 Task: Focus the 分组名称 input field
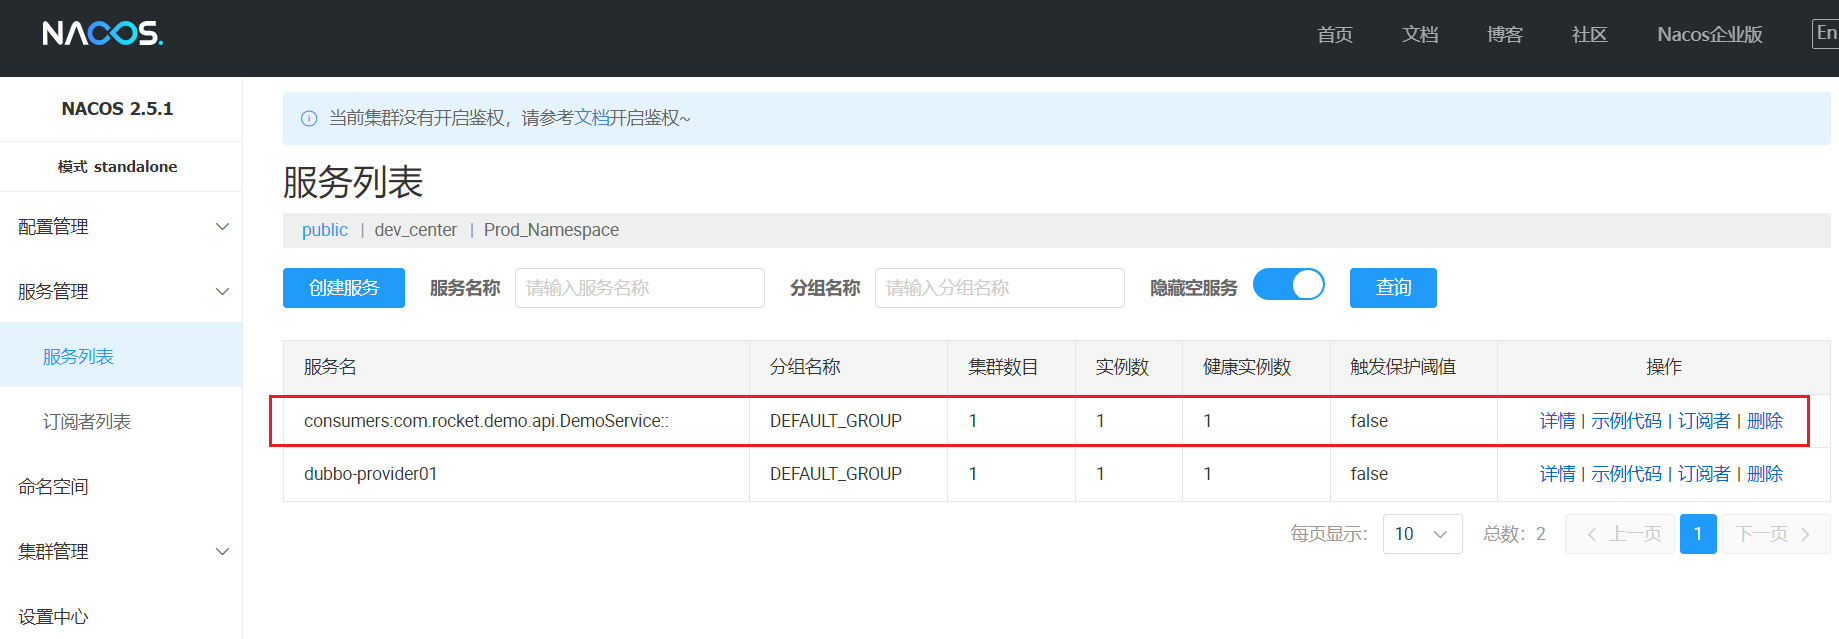pyautogui.click(x=999, y=288)
